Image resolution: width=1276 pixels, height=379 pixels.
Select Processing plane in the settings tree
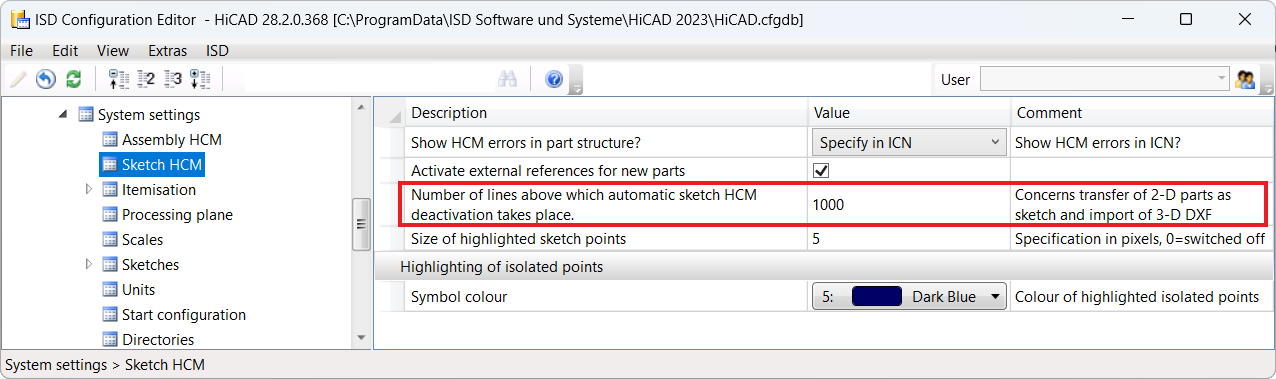click(177, 214)
